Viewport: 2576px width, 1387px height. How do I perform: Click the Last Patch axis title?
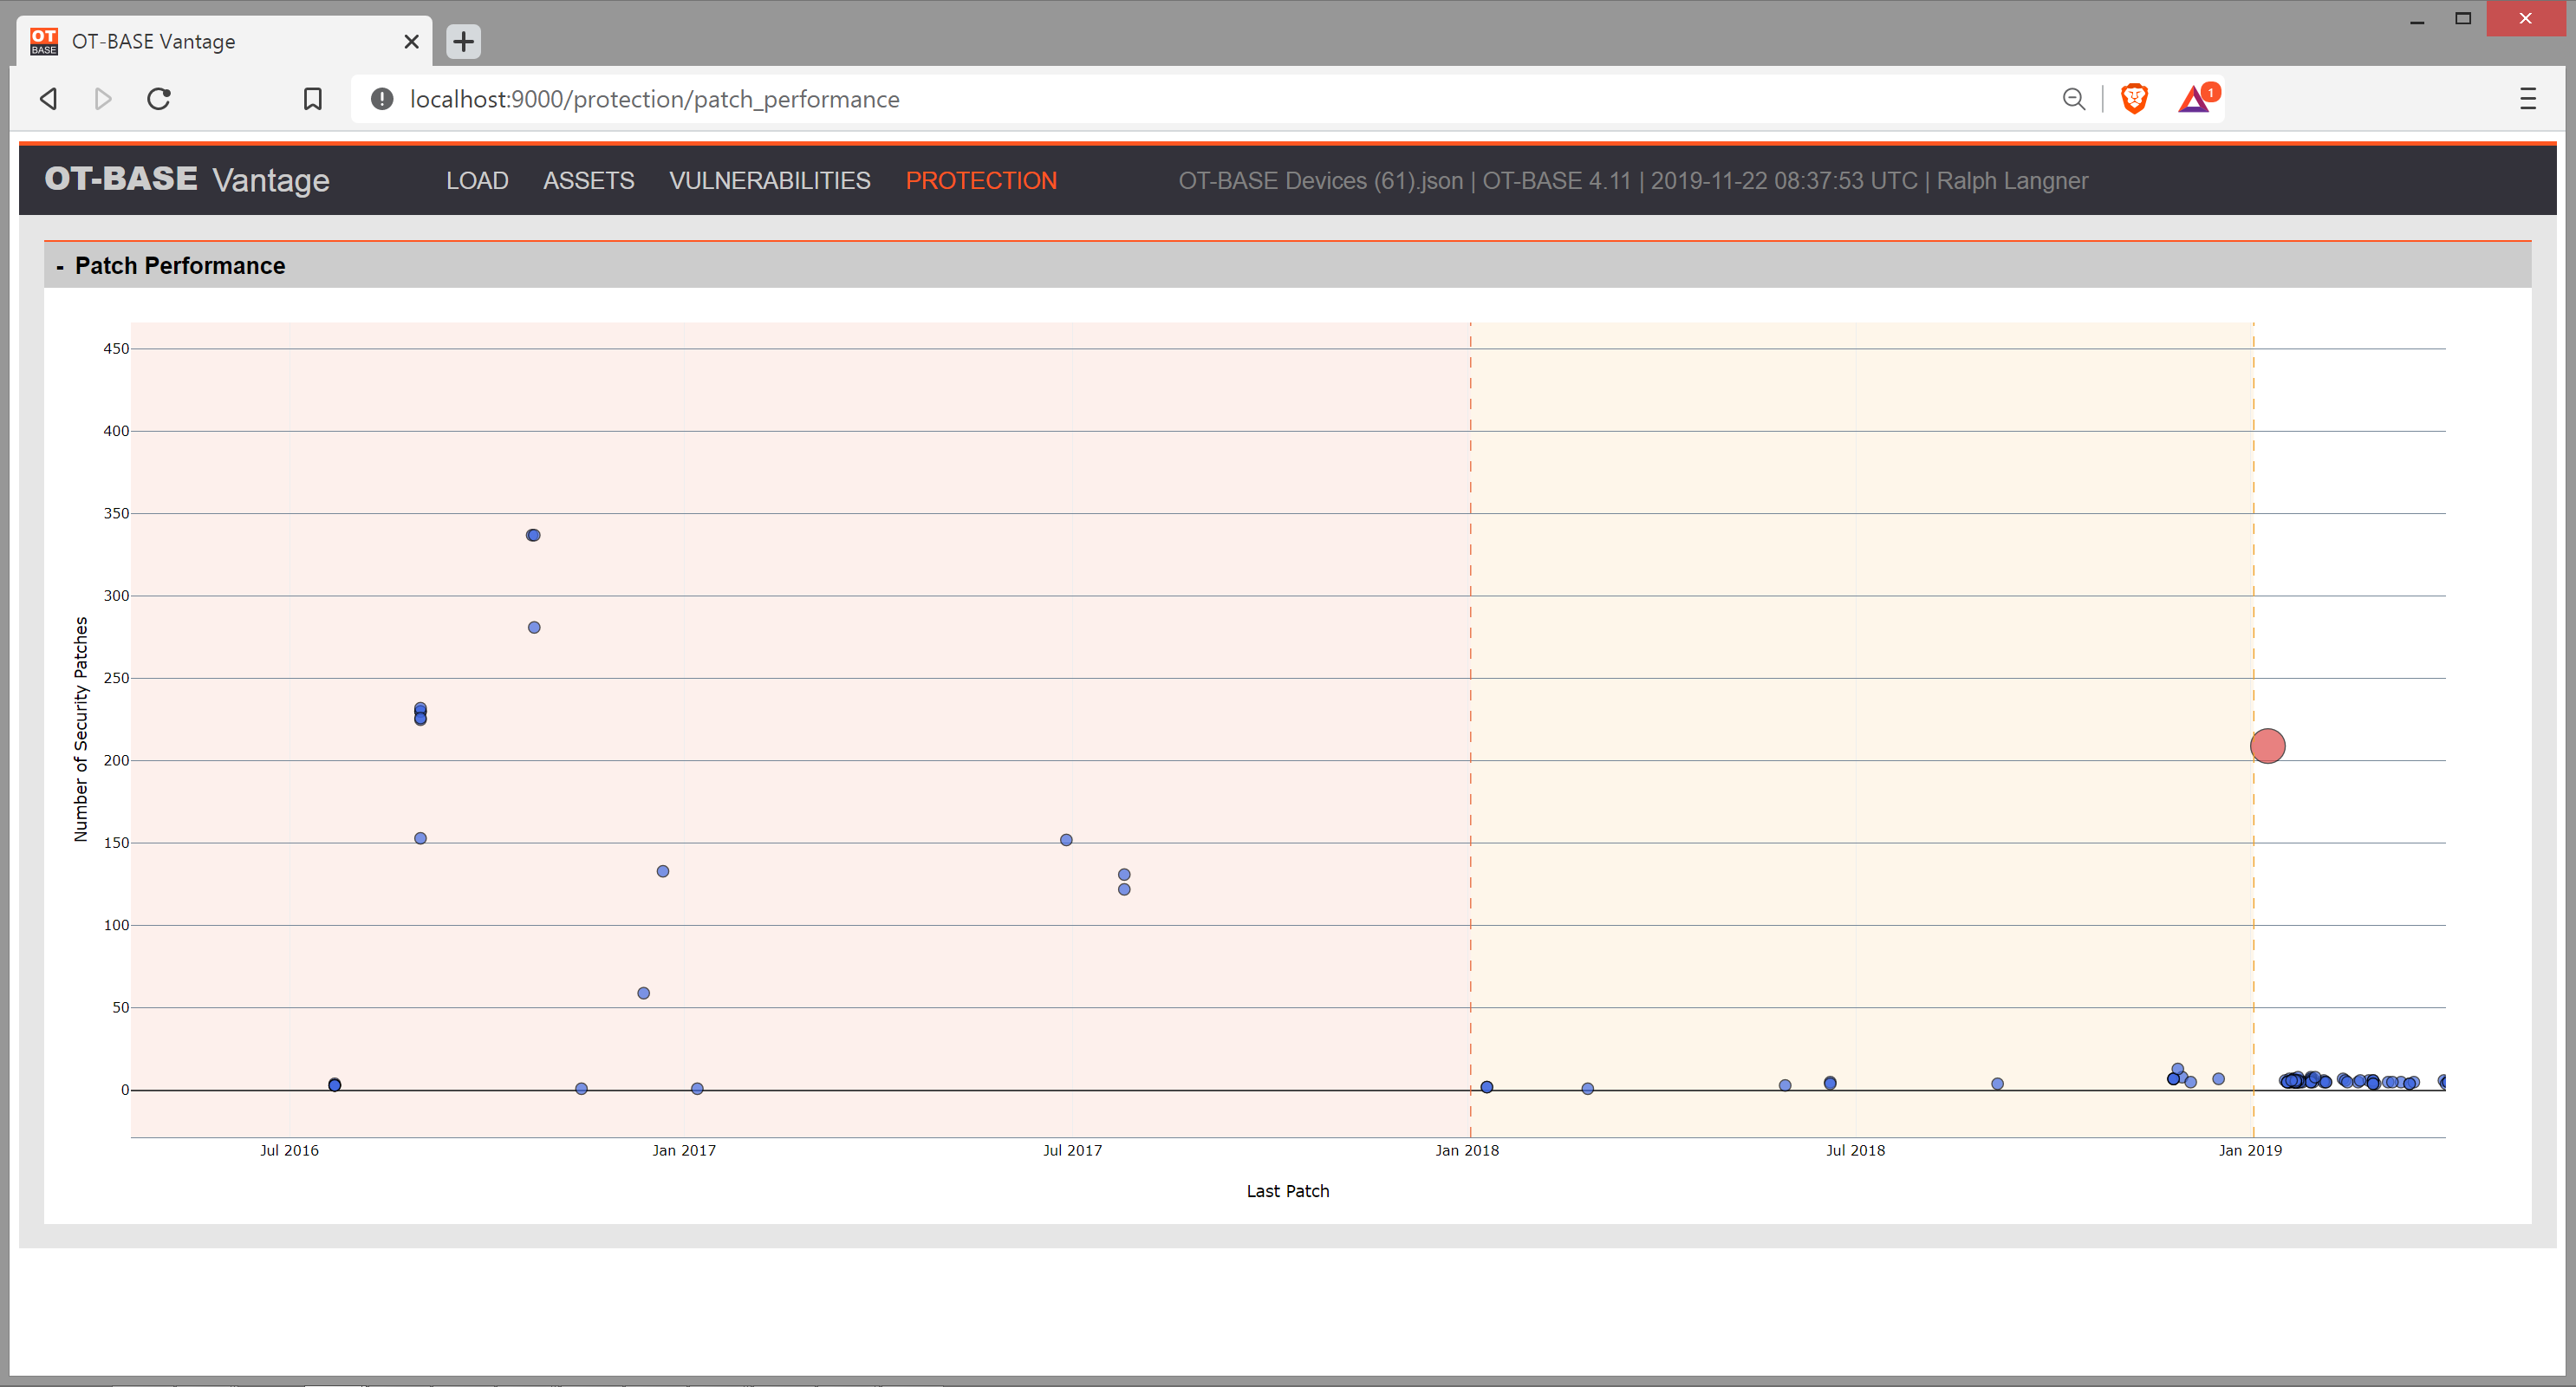1288,1191
